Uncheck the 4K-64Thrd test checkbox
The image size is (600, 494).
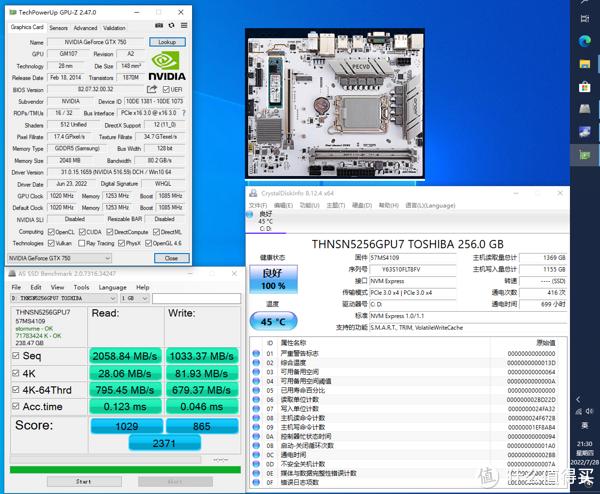16,390
